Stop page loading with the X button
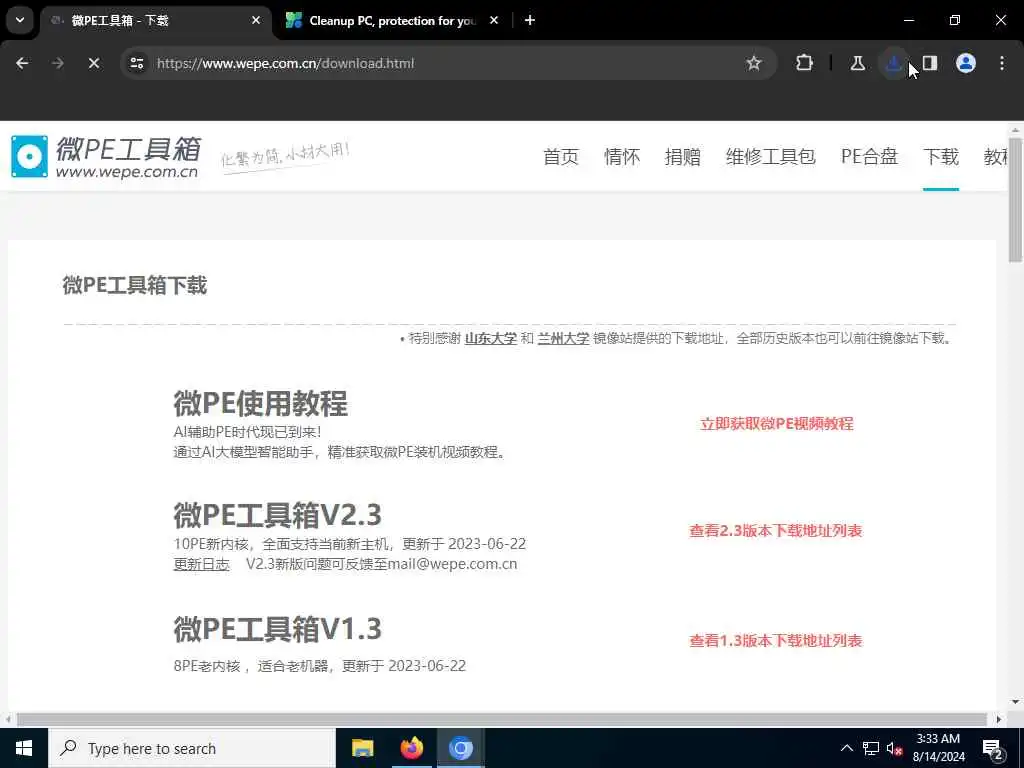The width and height of the screenshot is (1024, 768). [x=93, y=63]
